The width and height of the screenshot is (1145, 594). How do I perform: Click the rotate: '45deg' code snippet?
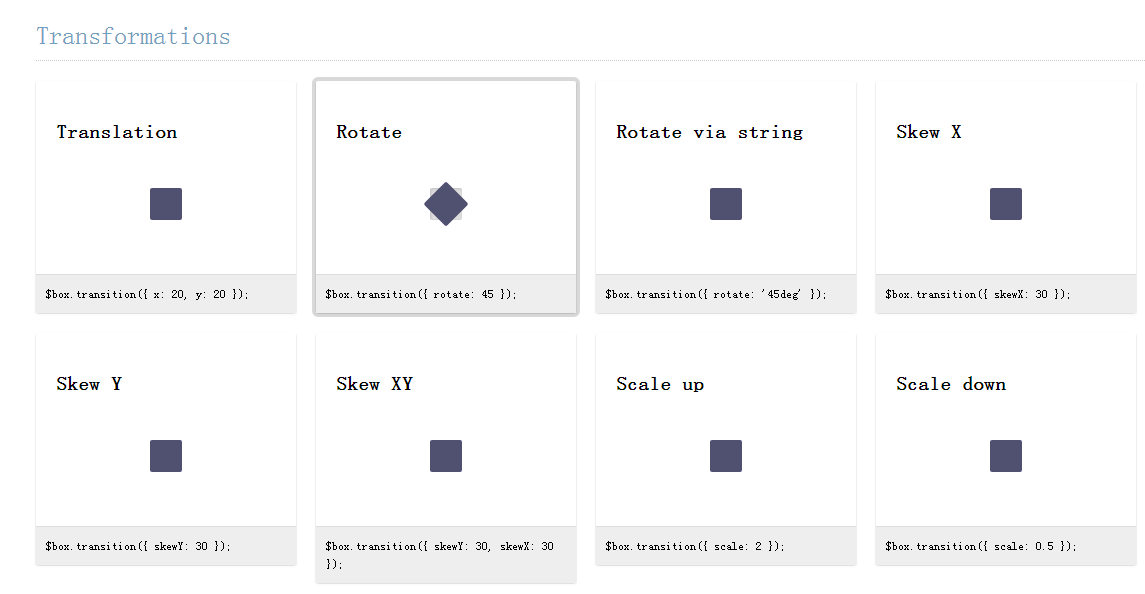click(x=716, y=294)
